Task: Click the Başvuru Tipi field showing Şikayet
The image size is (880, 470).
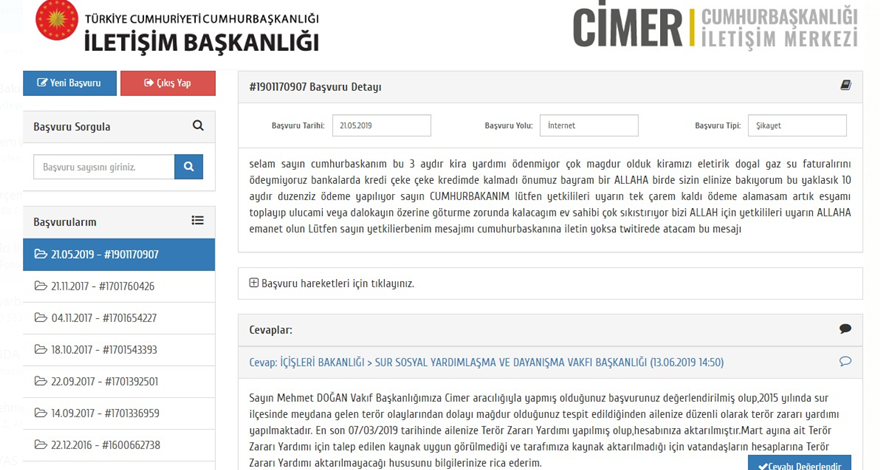Action: (798, 126)
